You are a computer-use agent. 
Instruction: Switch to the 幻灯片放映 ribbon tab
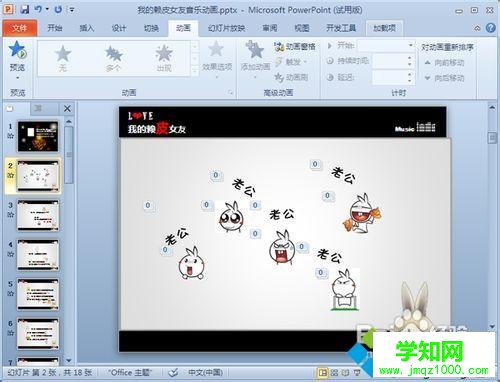[226, 28]
